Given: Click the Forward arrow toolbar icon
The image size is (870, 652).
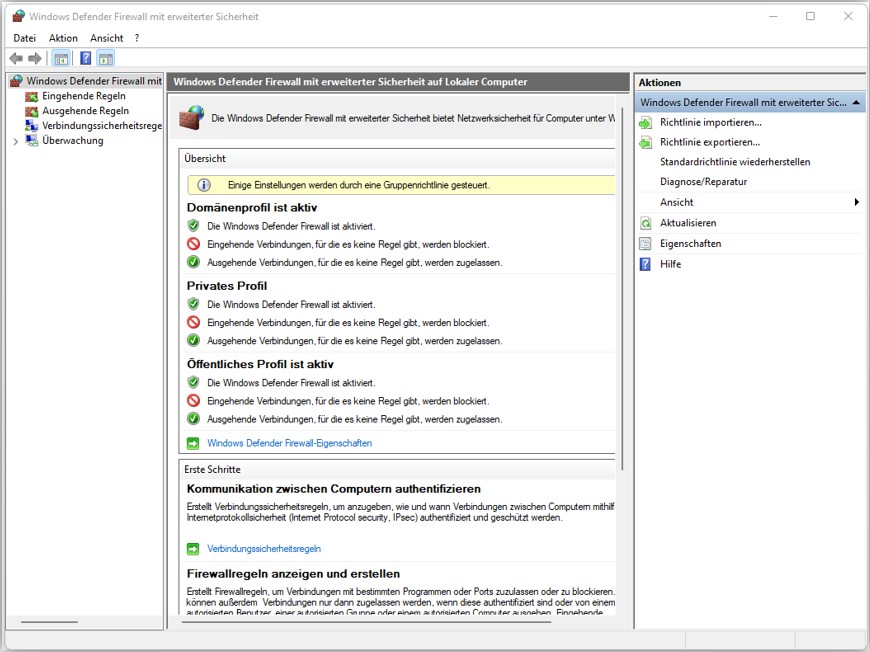Looking at the screenshot, I should pyautogui.click(x=35, y=58).
